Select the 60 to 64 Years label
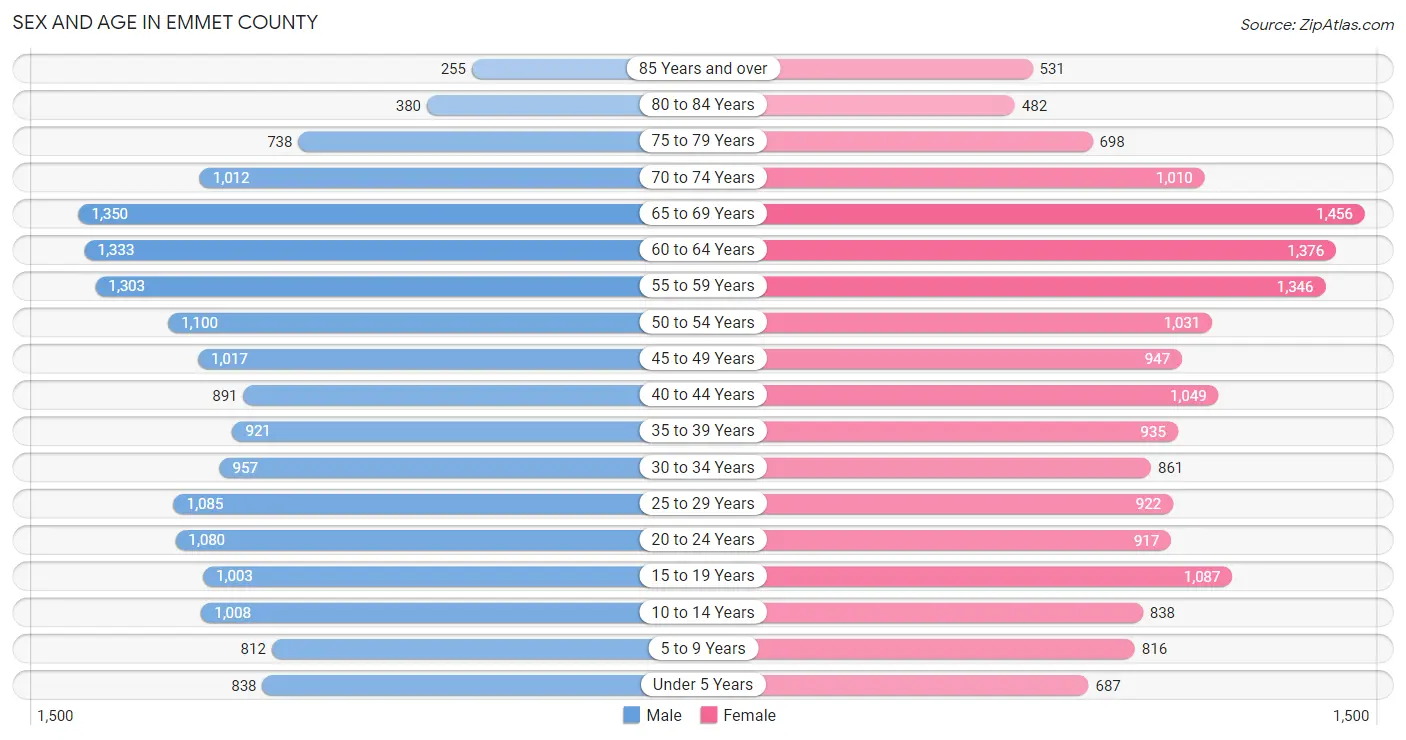Viewport: 1406px width, 740px height. tap(703, 249)
